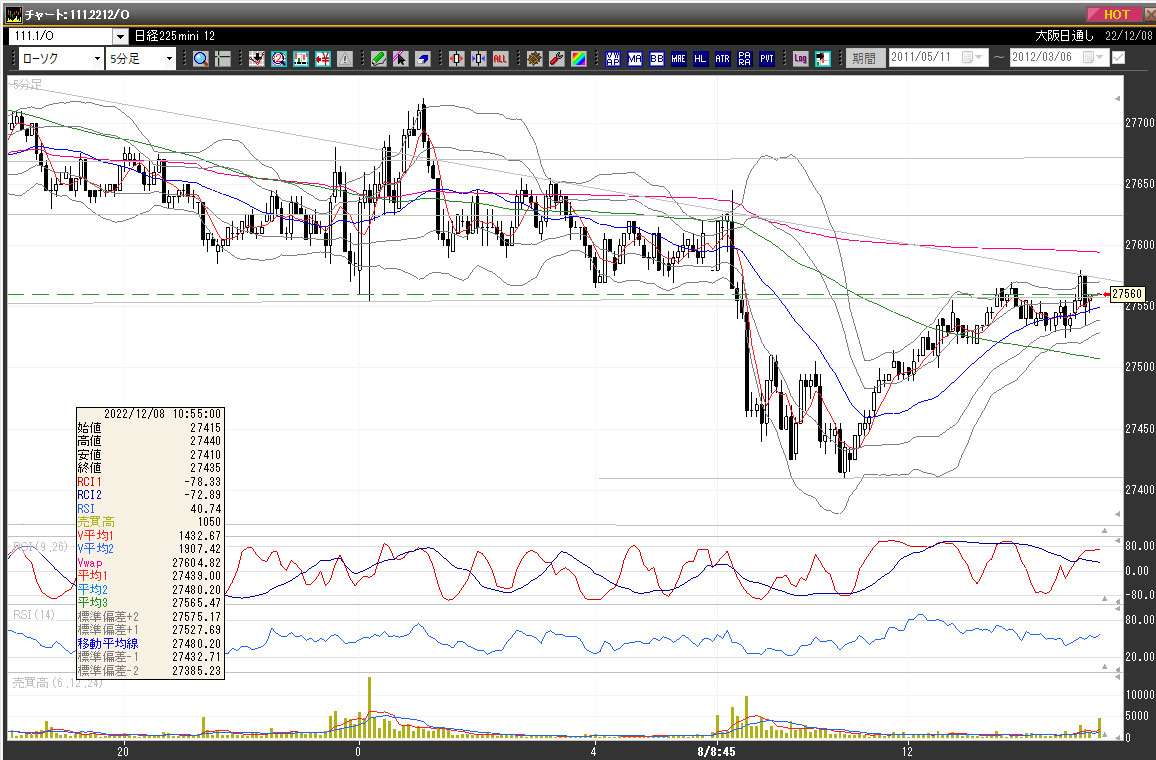This screenshot has width=1156, height=760.
Task: Click the red-arrow candle shrink icon
Action: (x=456, y=58)
